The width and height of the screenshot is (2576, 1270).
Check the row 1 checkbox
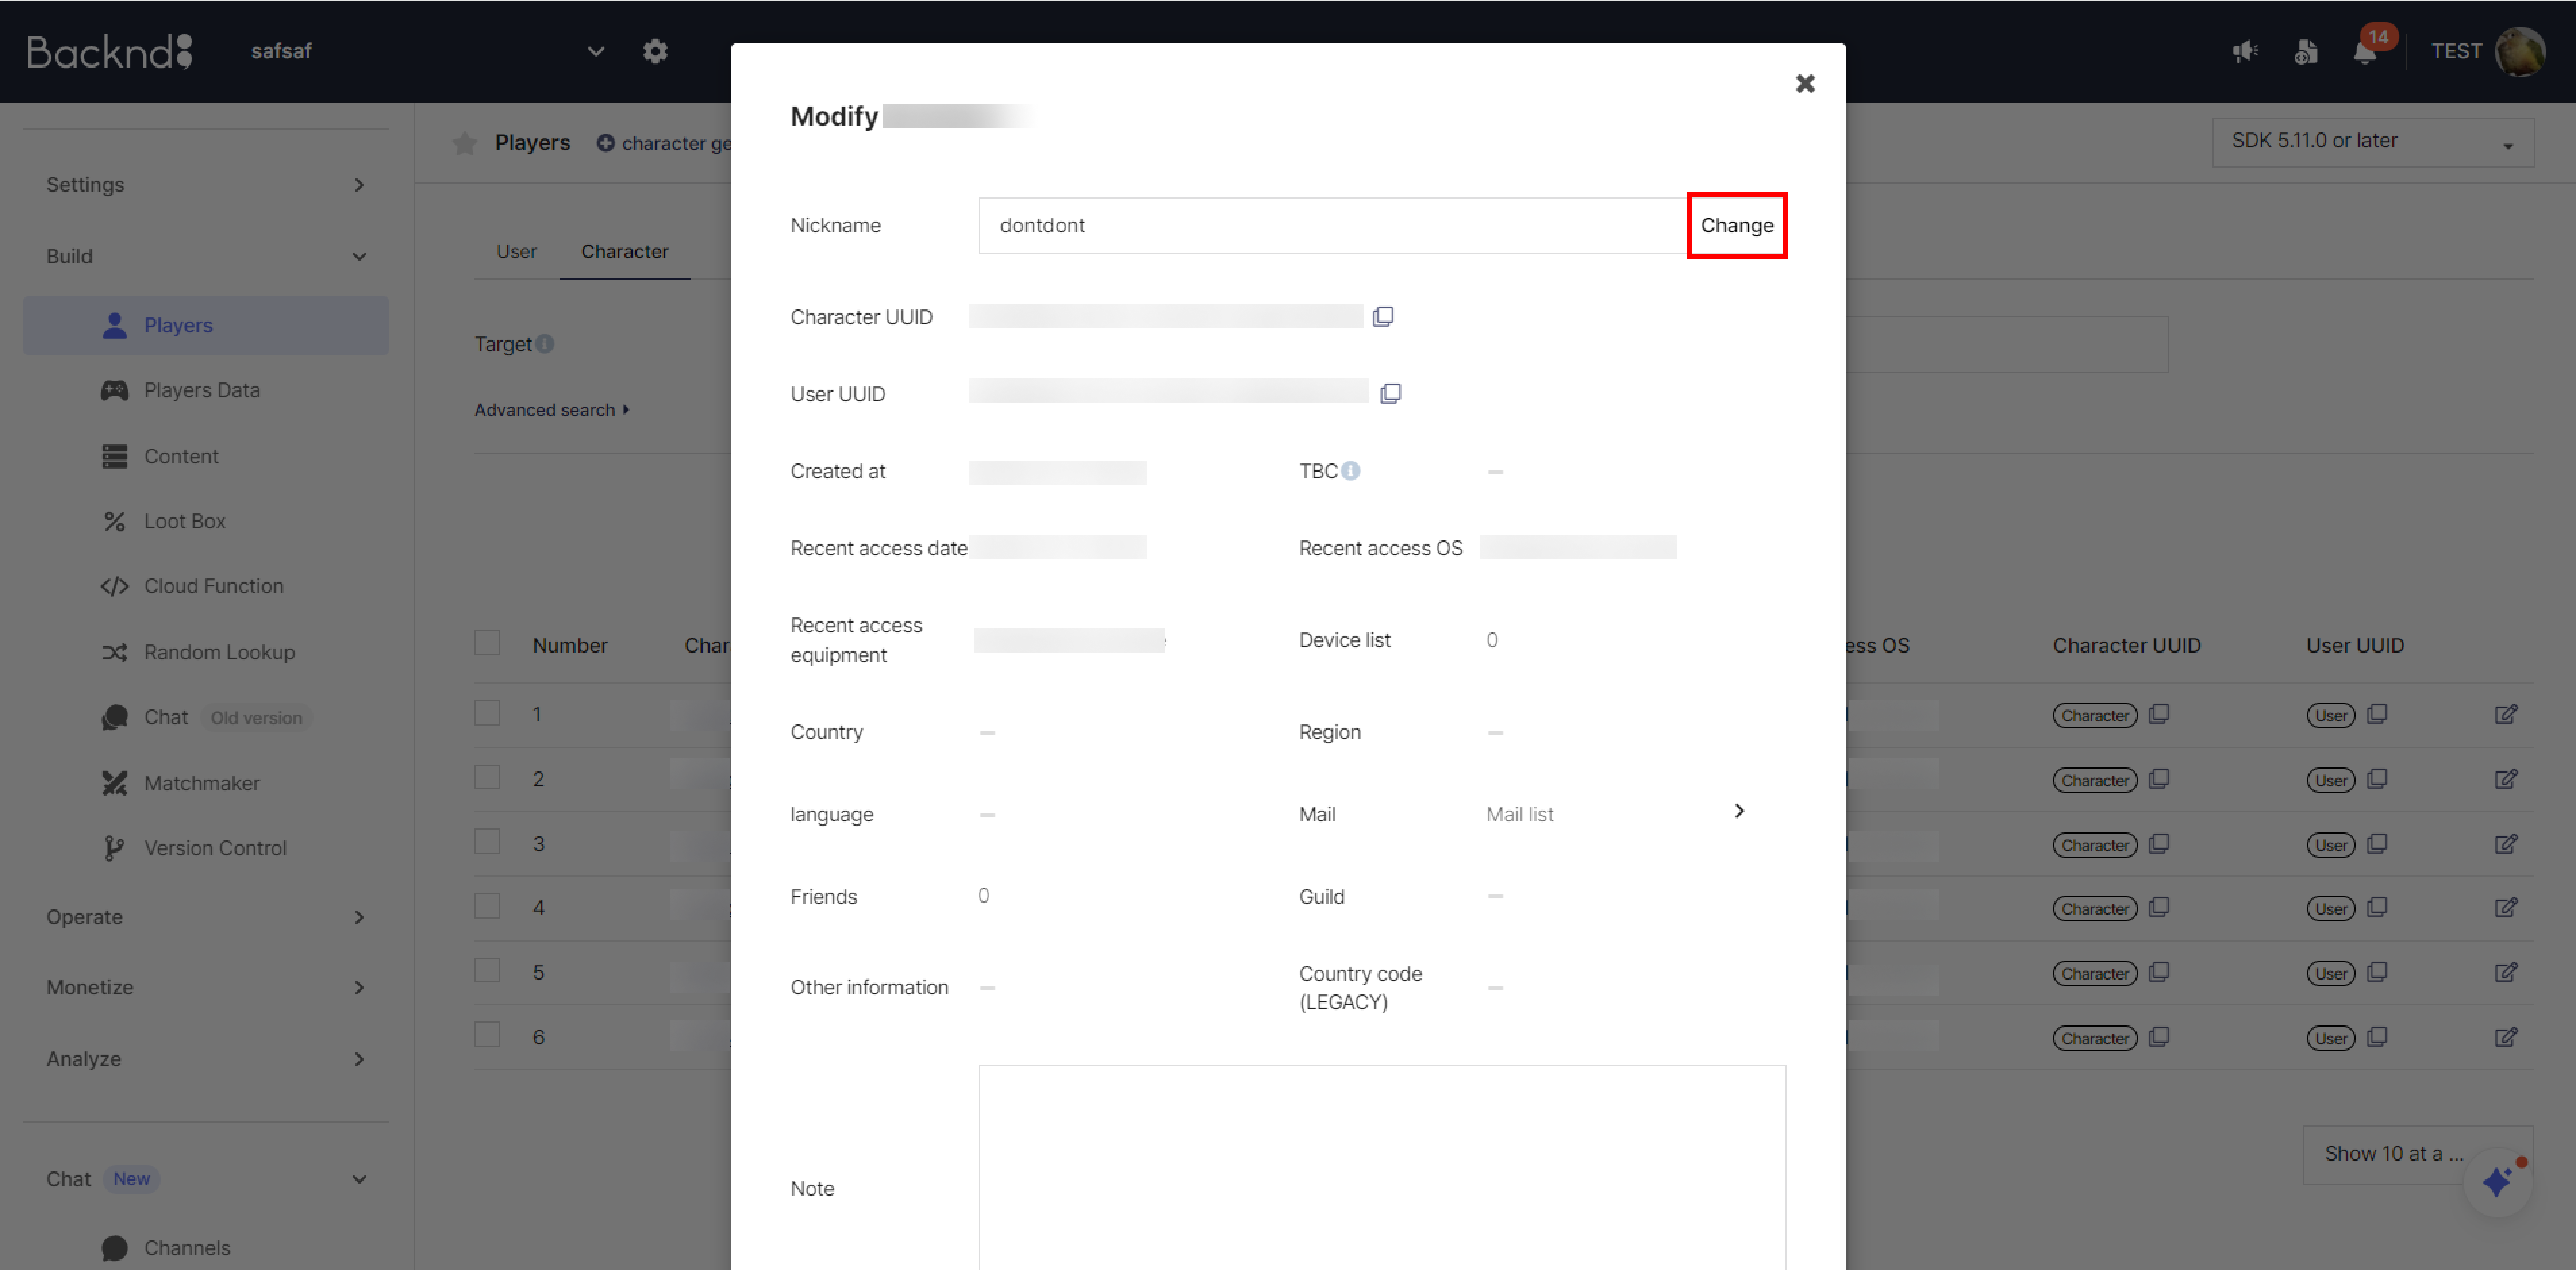[487, 713]
